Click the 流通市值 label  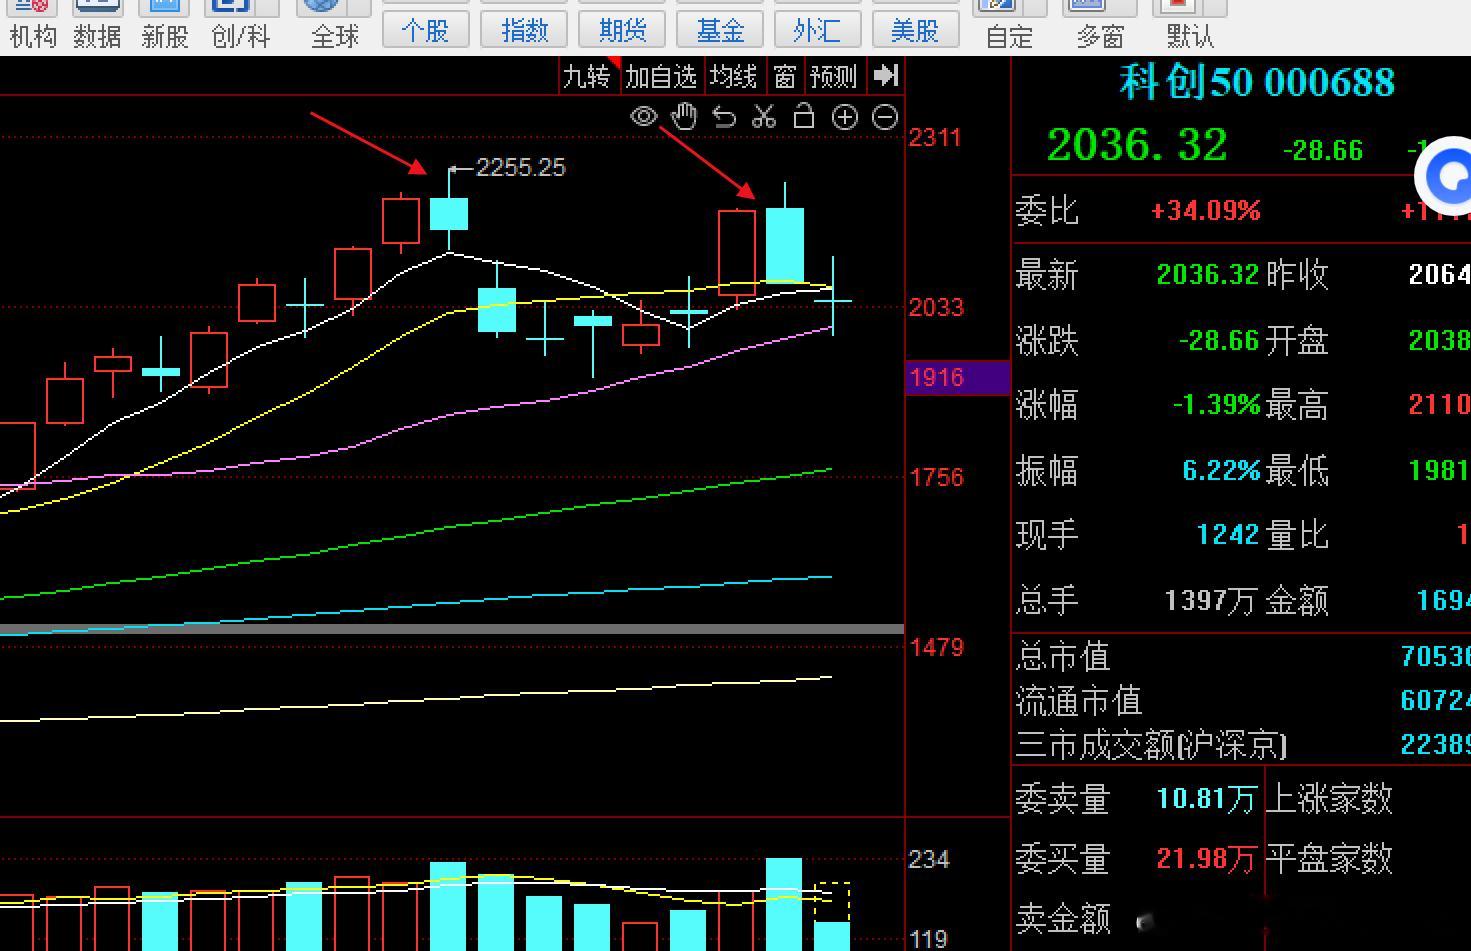click(1079, 701)
